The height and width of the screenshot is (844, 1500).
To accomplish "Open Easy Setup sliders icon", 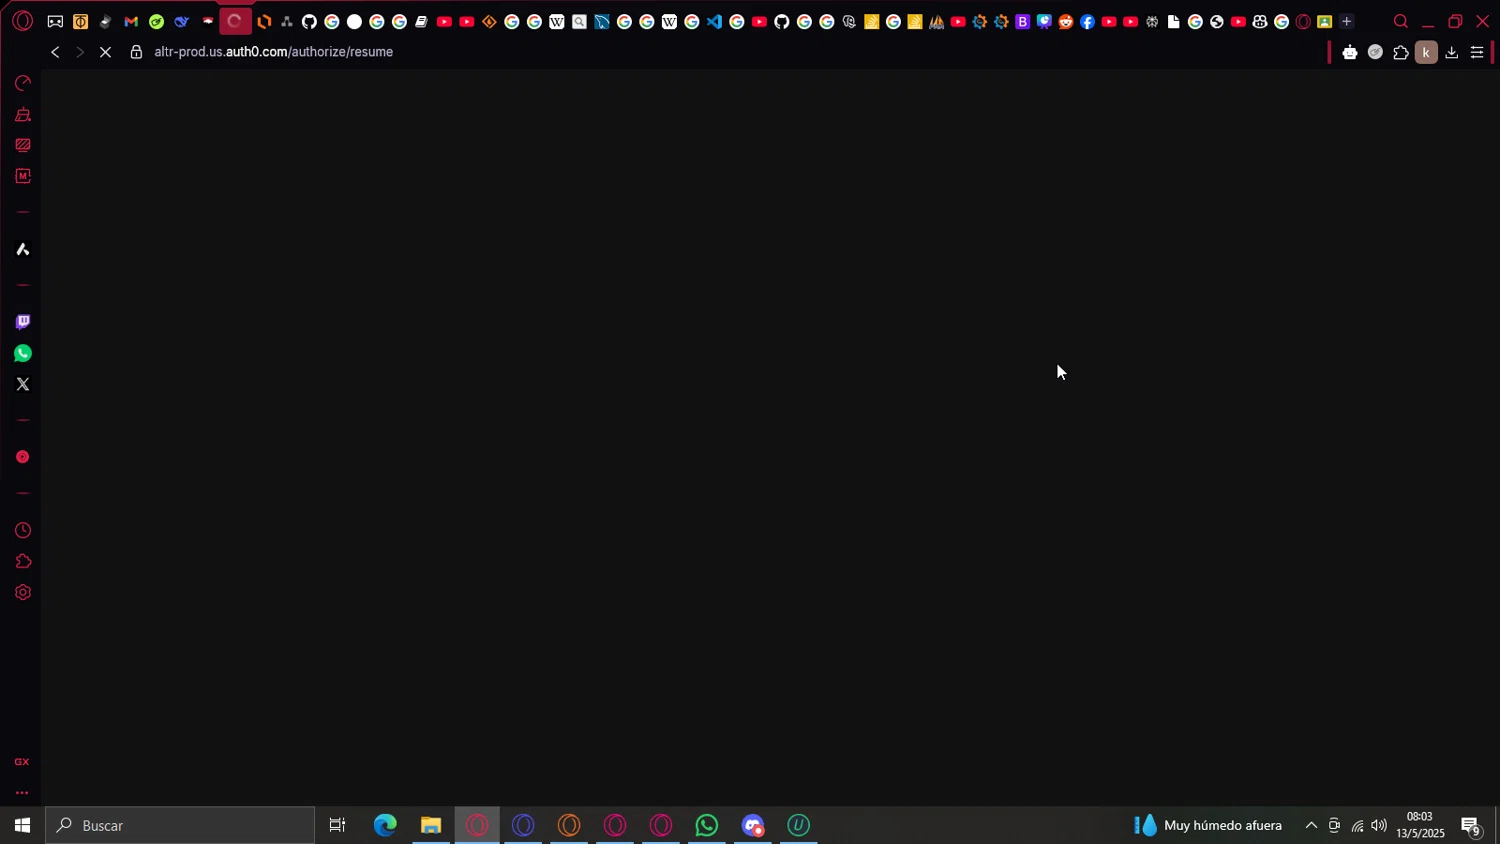I will [x=1477, y=52].
